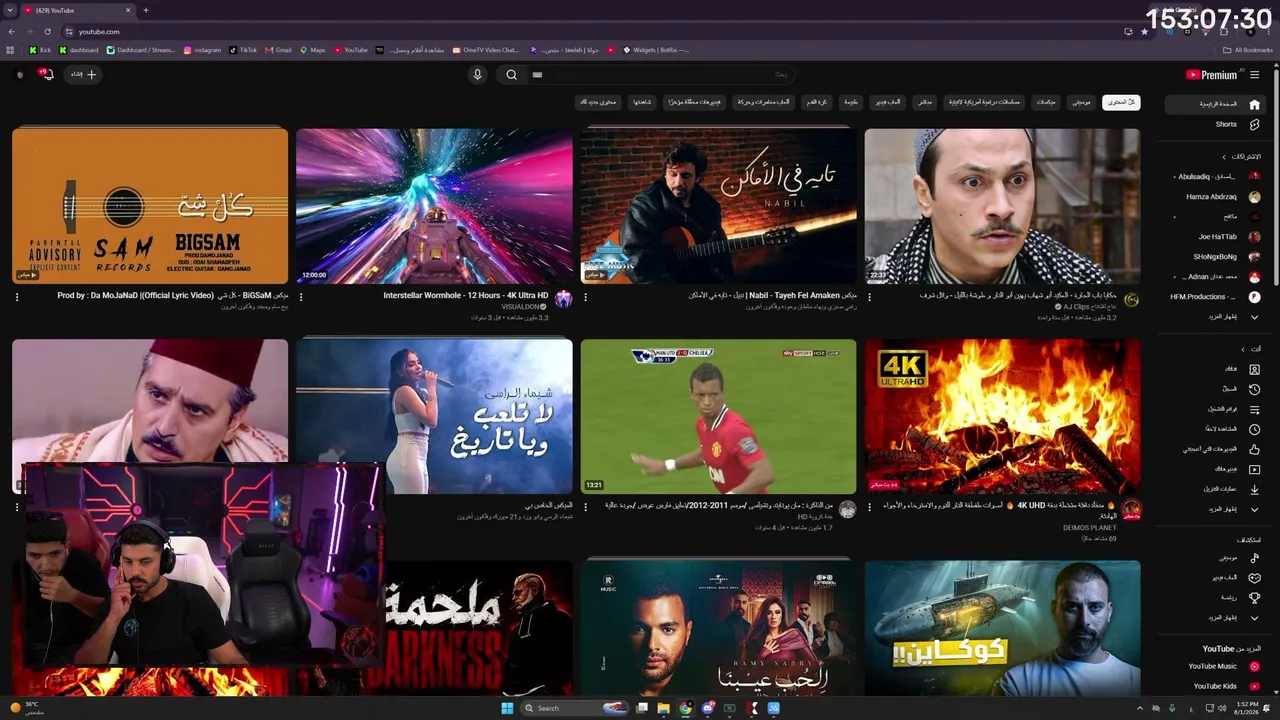
Task: Open the TikTok bookmark
Action: point(243,50)
